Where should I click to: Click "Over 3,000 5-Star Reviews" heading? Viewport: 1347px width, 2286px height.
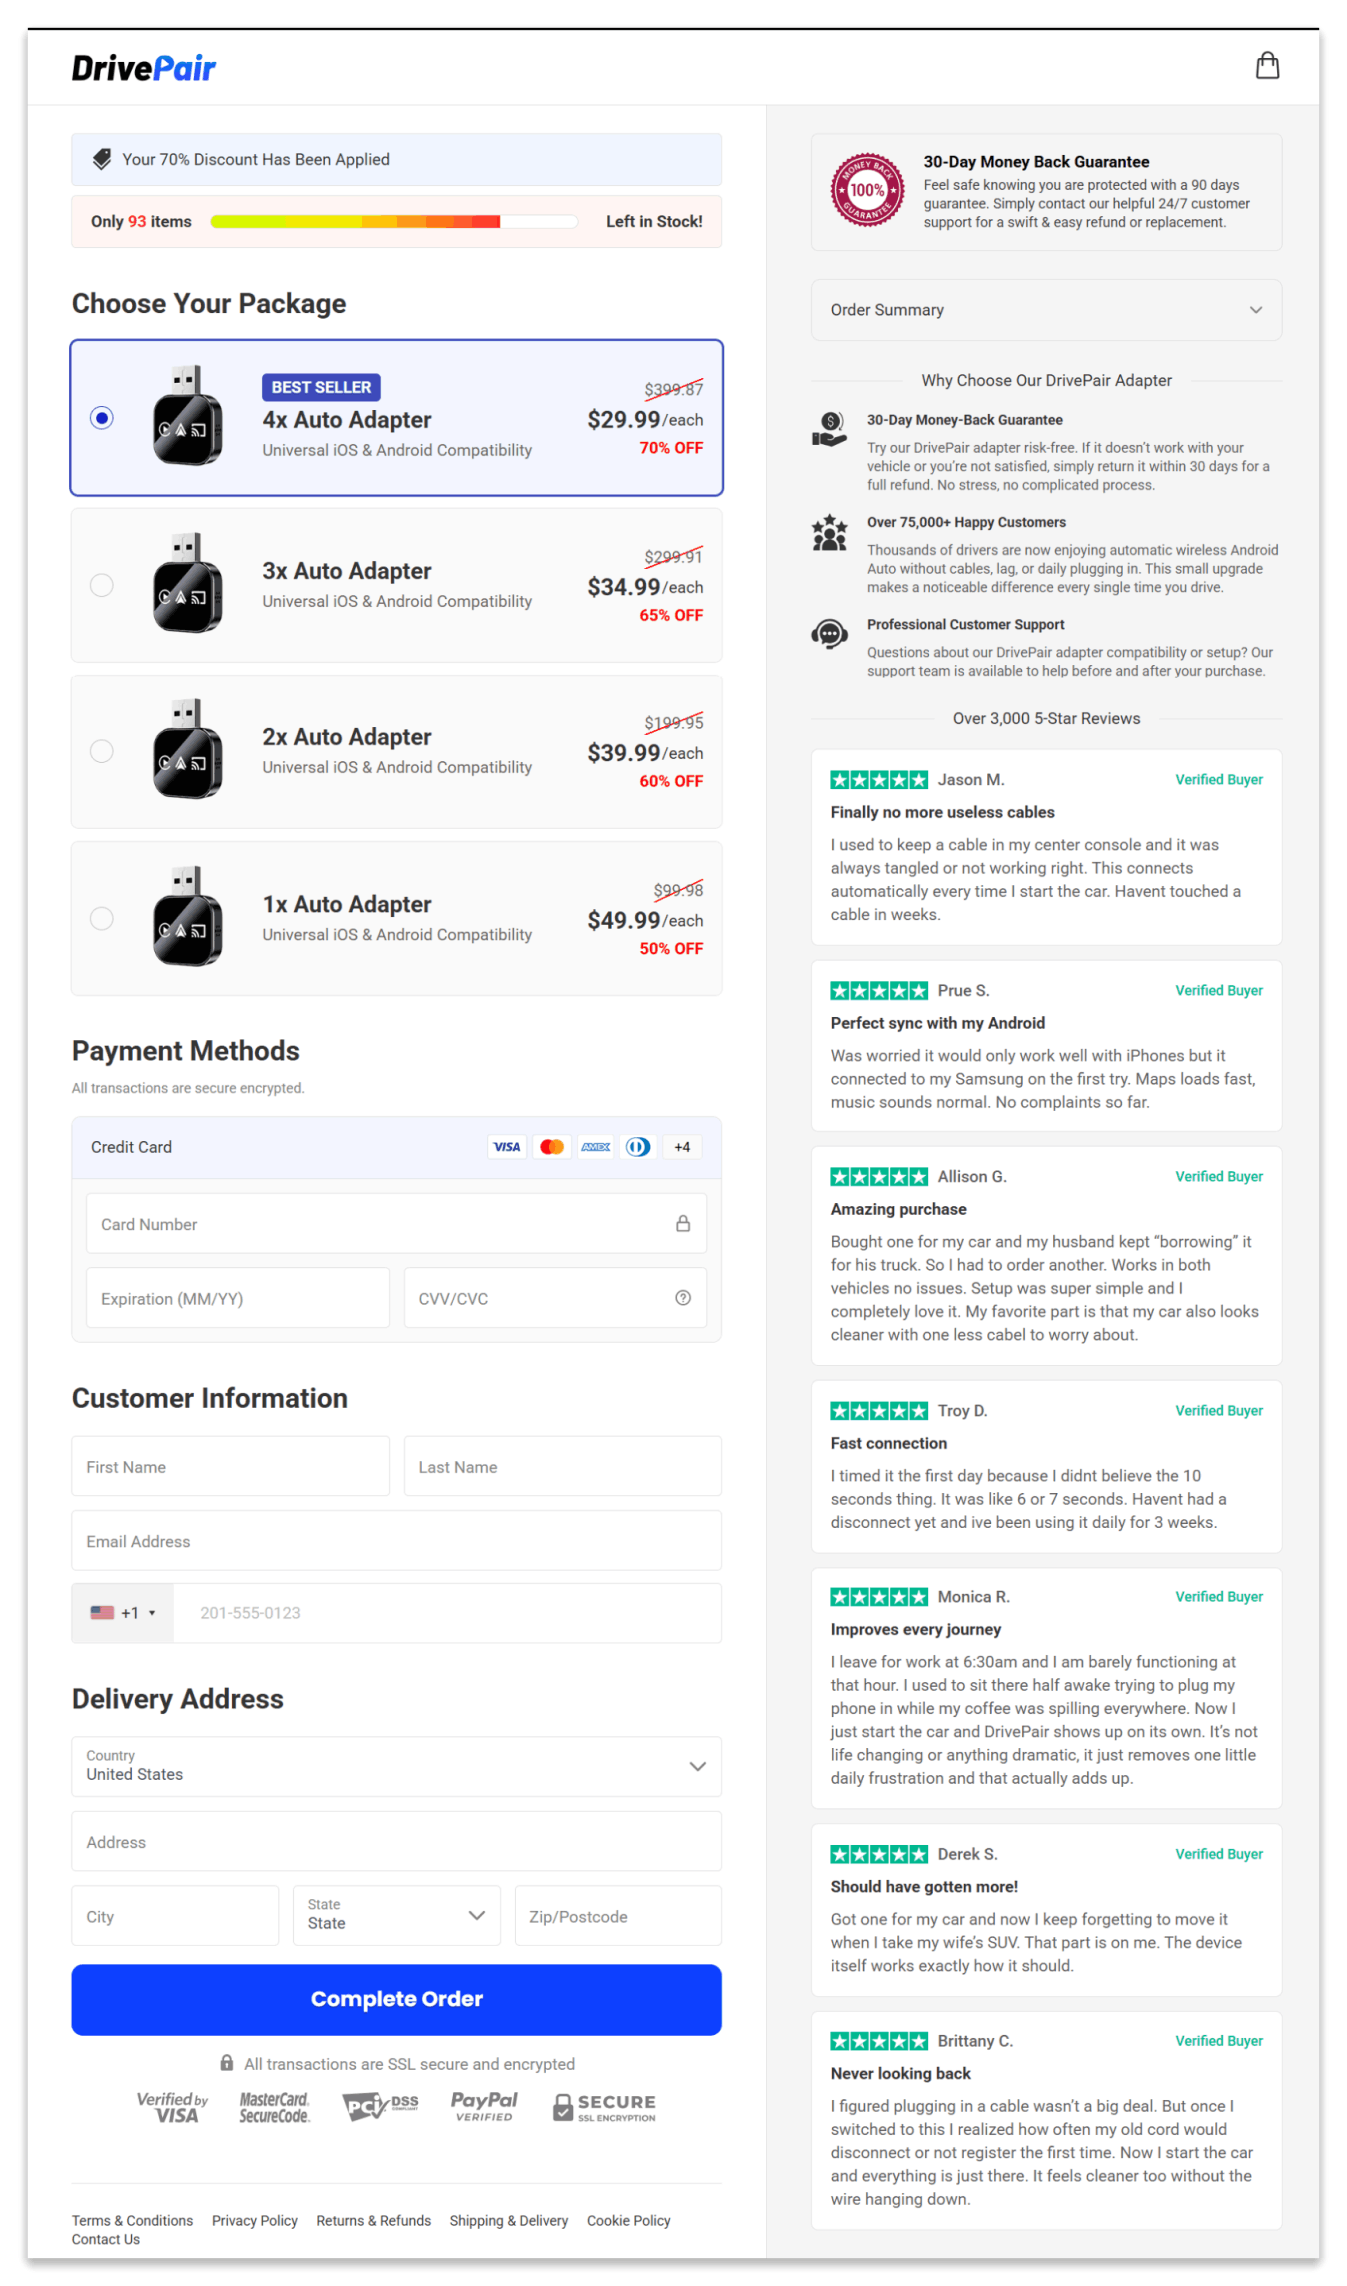(x=1046, y=718)
